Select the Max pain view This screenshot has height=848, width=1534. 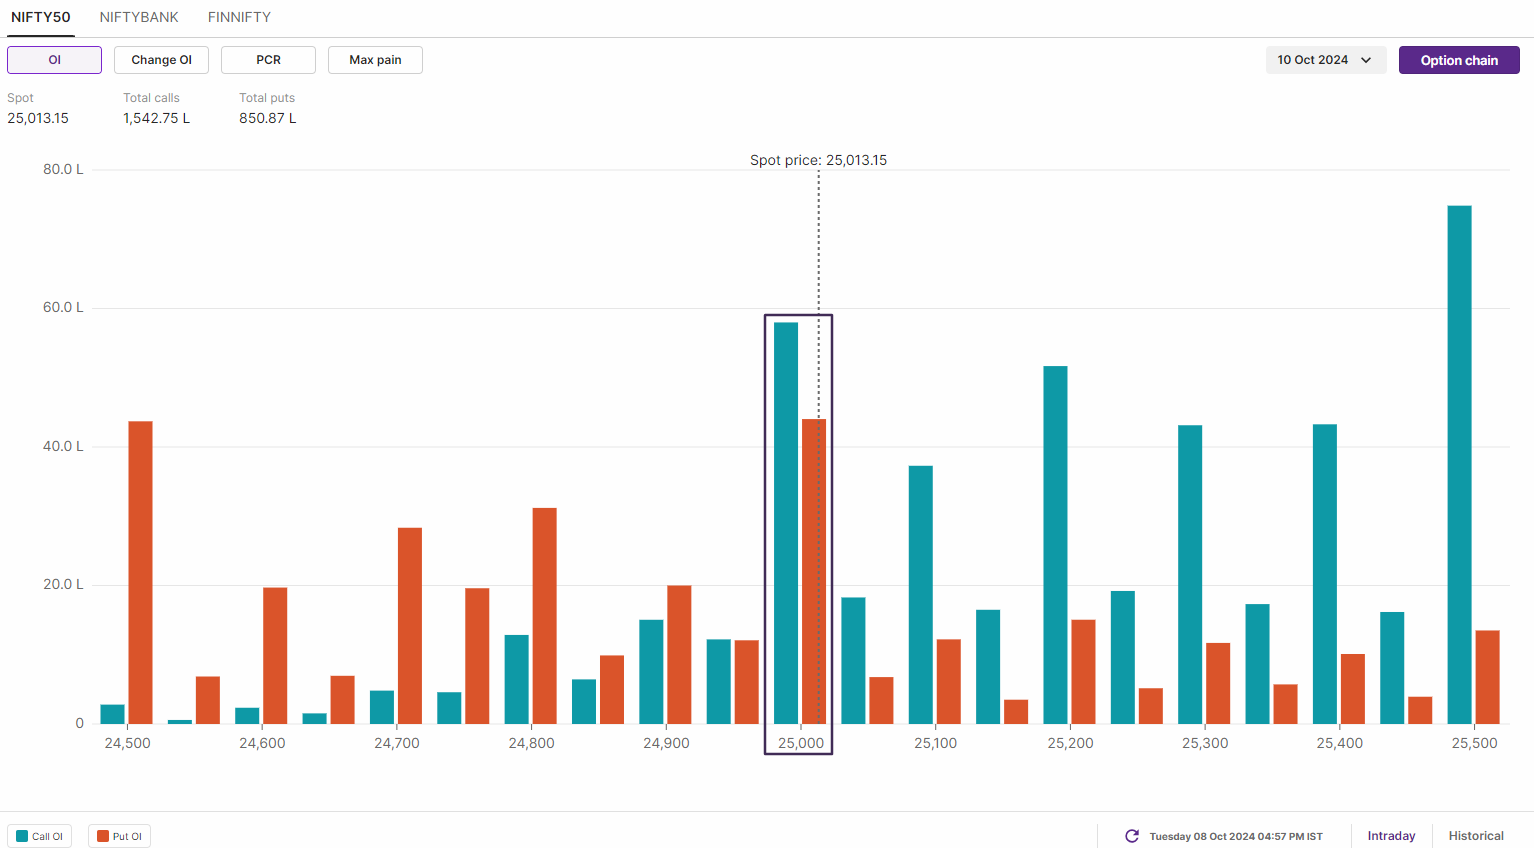[x=375, y=60]
